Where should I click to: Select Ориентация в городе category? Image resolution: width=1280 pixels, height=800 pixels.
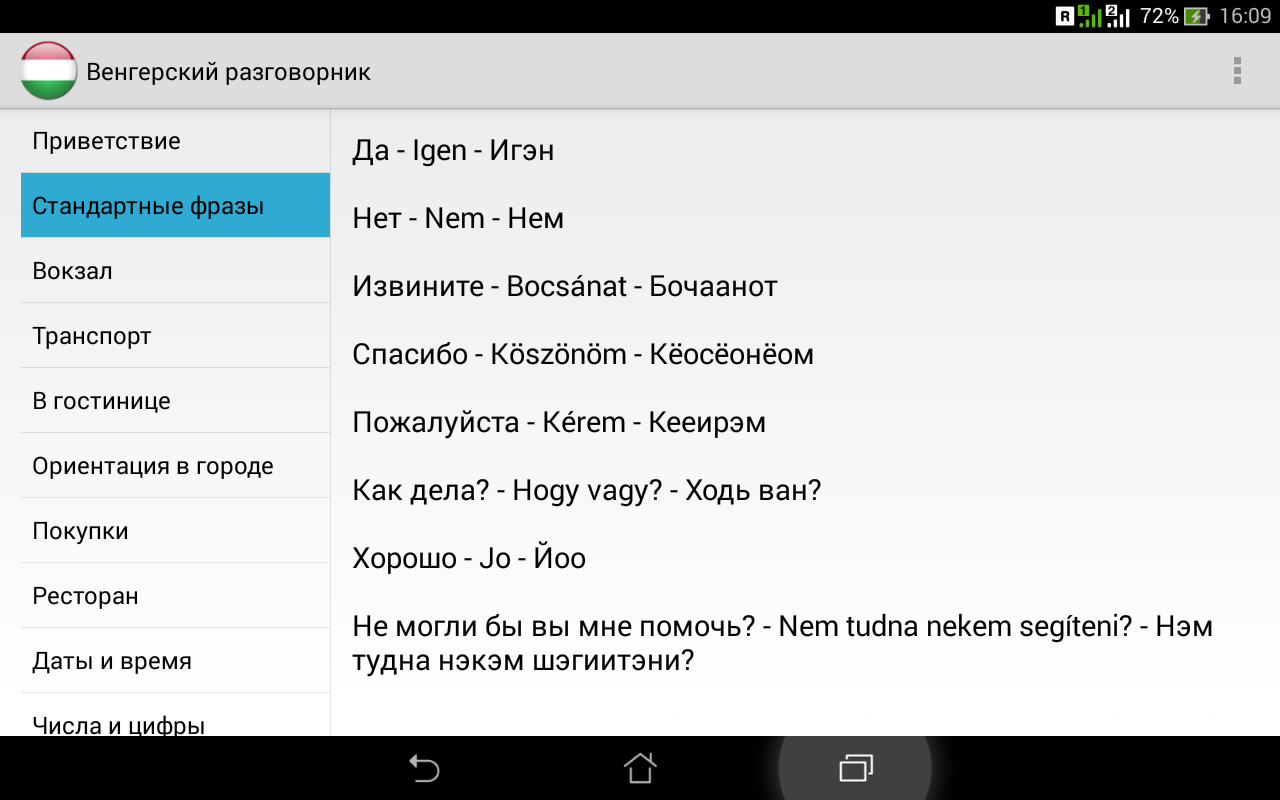point(175,466)
